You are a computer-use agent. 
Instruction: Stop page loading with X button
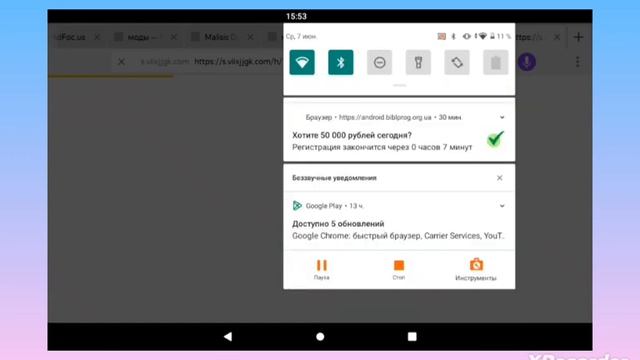(121, 62)
